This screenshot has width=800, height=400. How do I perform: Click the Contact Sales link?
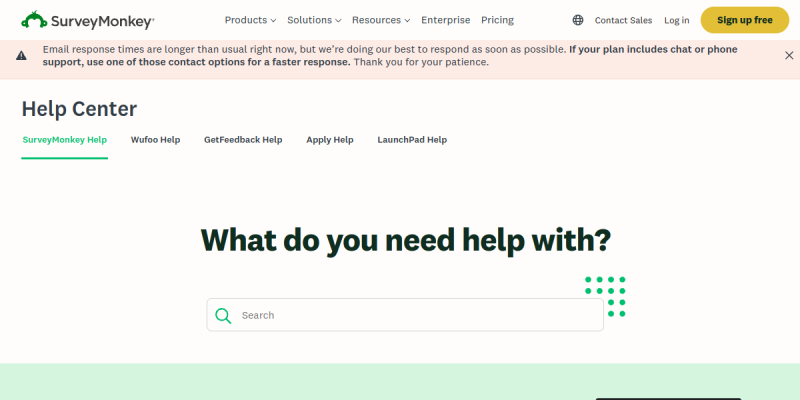coord(623,20)
